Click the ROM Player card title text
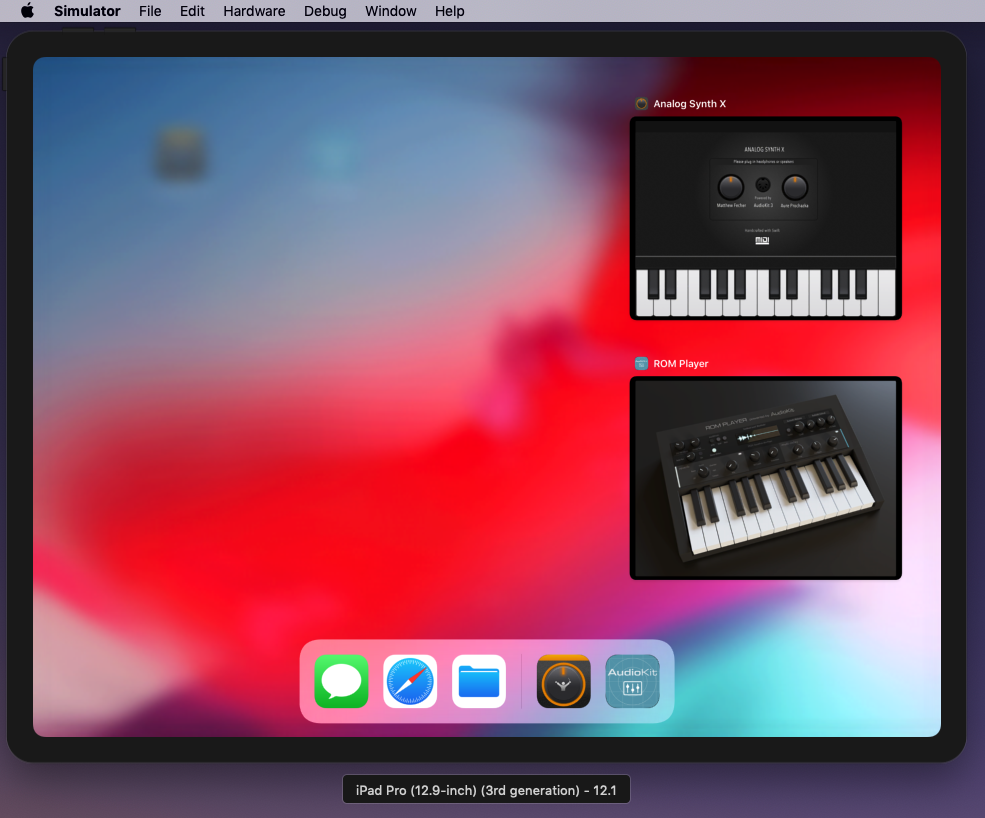This screenshot has width=985, height=818. [x=681, y=364]
